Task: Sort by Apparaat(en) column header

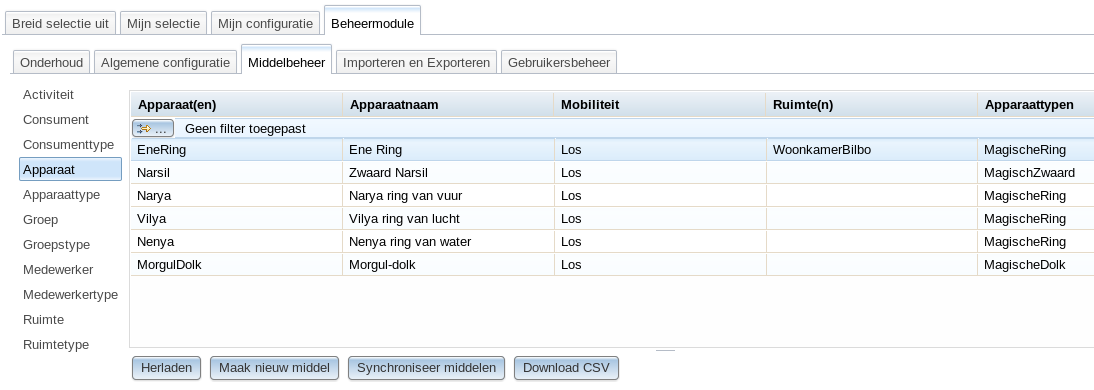Action: pyautogui.click(x=237, y=105)
